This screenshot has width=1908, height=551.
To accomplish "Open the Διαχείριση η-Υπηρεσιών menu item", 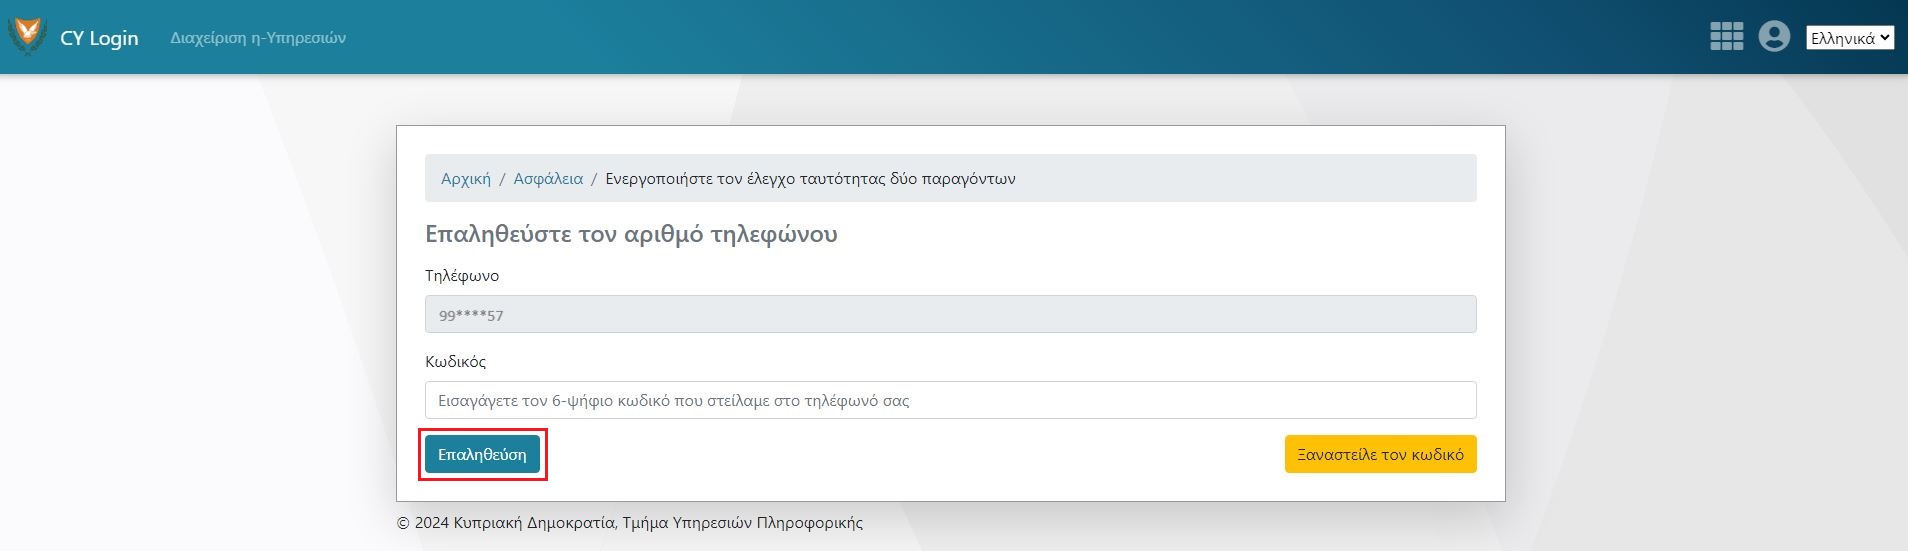I will pyautogui.click(x=258, y=38).
